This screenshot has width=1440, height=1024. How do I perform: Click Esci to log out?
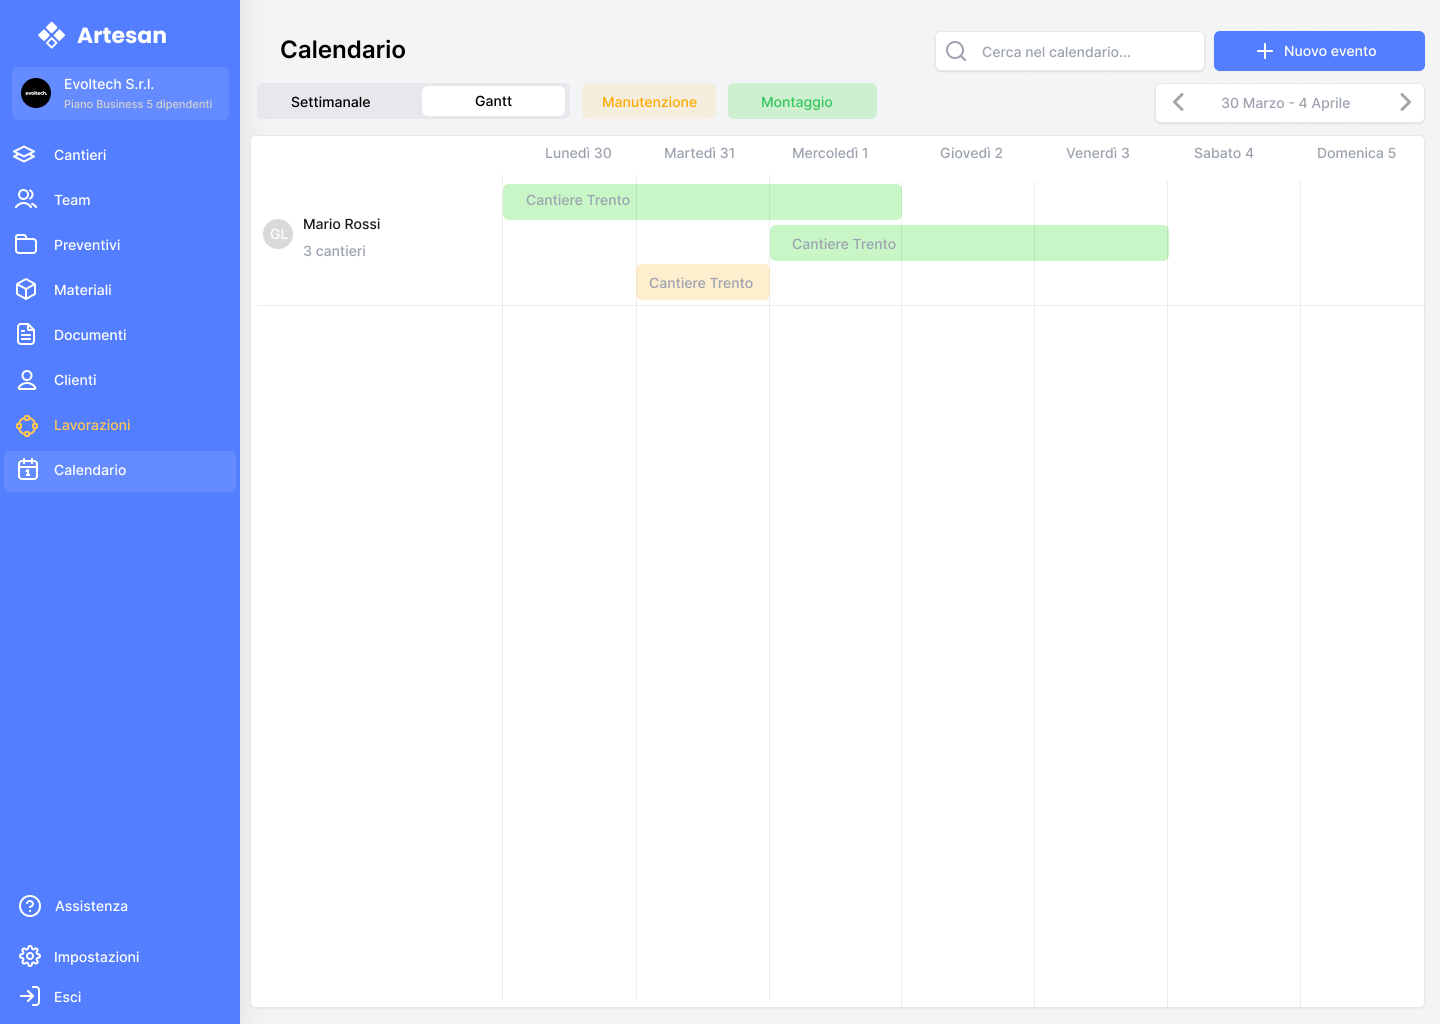point(67,997)
